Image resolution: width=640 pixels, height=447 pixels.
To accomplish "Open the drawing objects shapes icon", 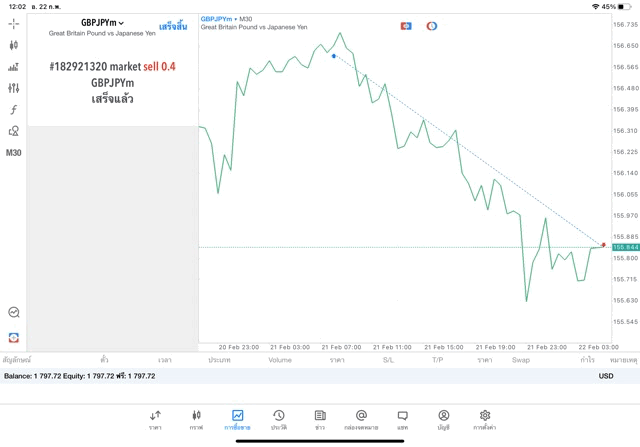I will tap(13, 131).
